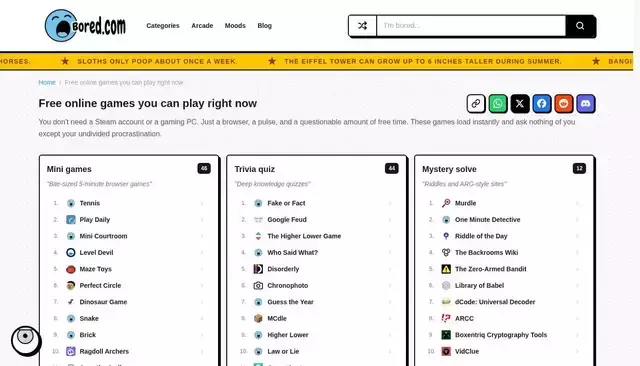Open the Guess the Year link

coord(290,302)
